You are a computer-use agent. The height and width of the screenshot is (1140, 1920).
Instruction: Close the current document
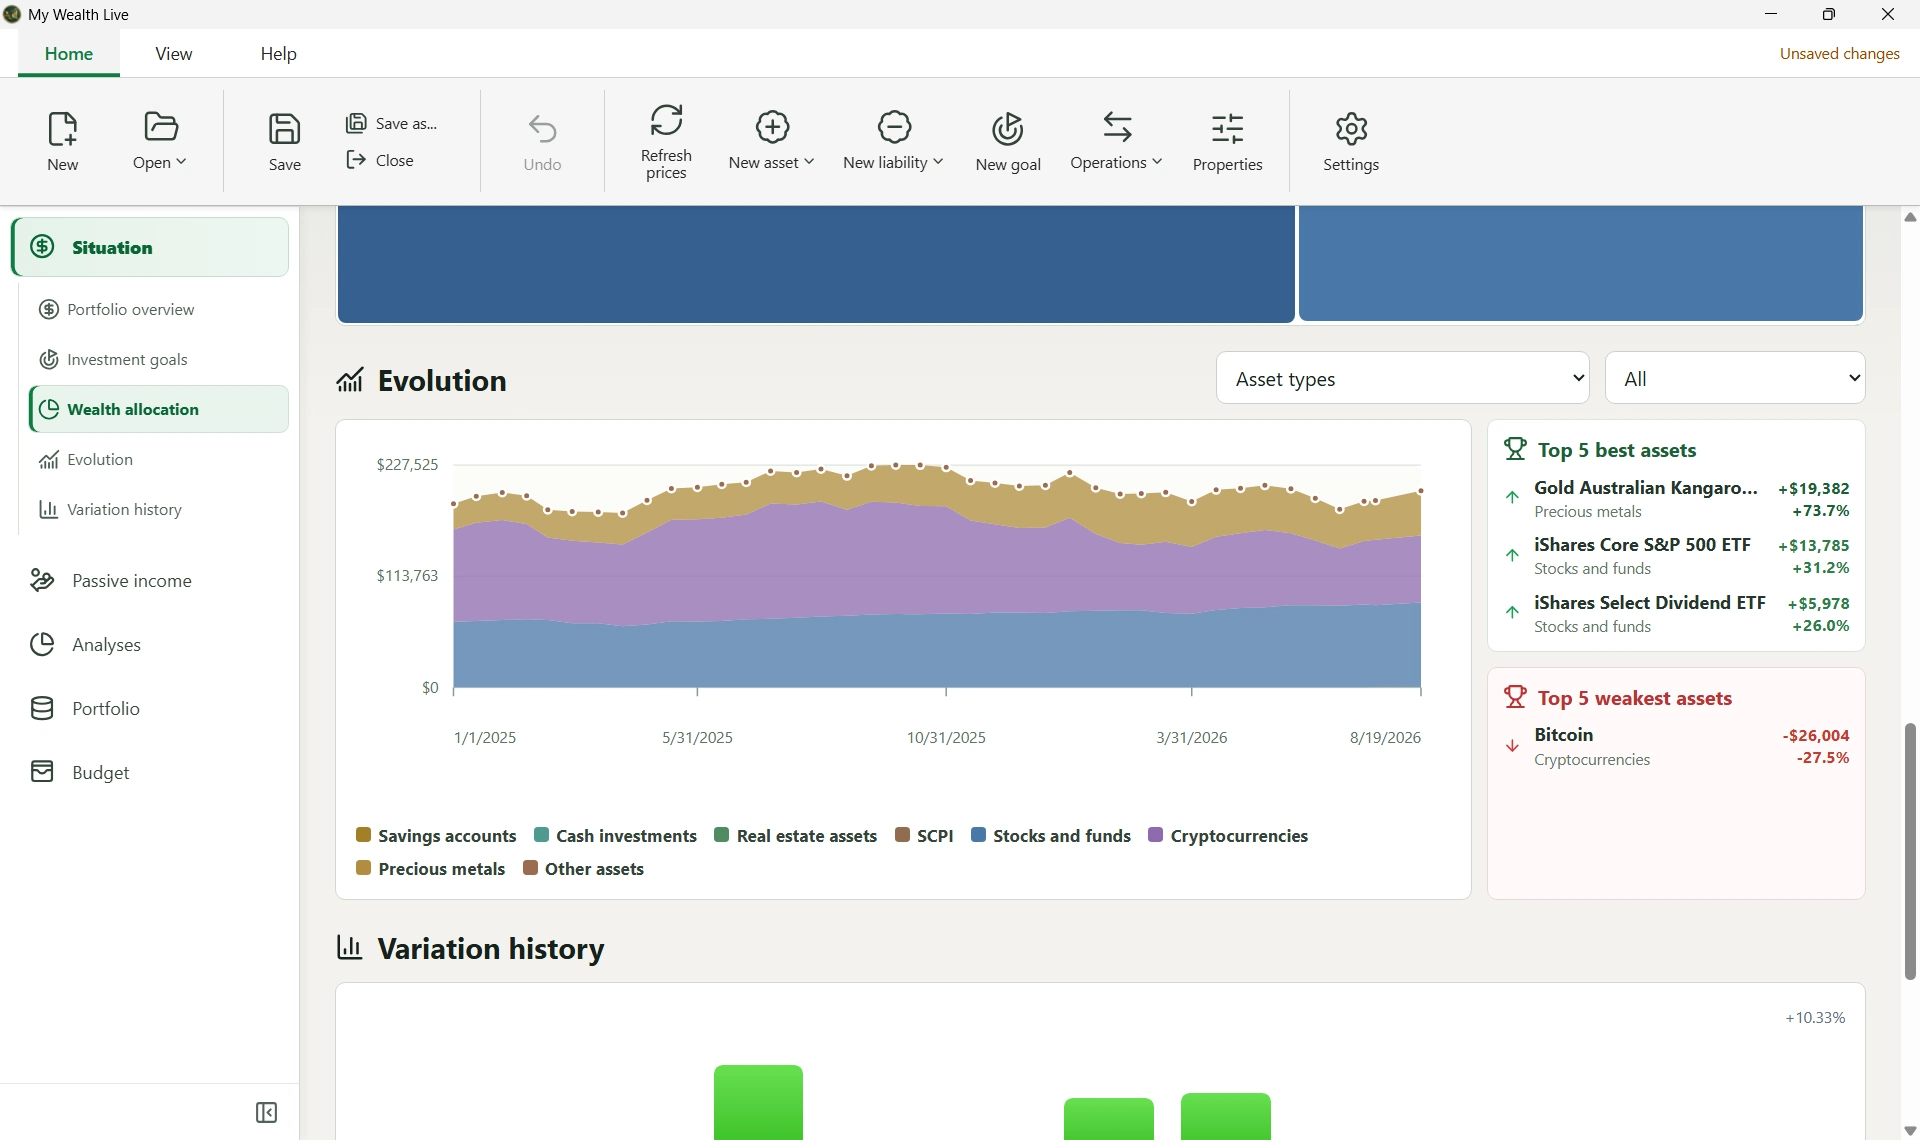coord(381,160)
